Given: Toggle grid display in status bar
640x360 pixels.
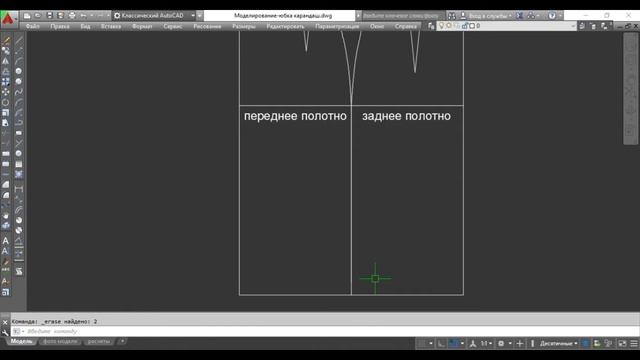Looking at the screenshot, I should (x=422, y=344).
